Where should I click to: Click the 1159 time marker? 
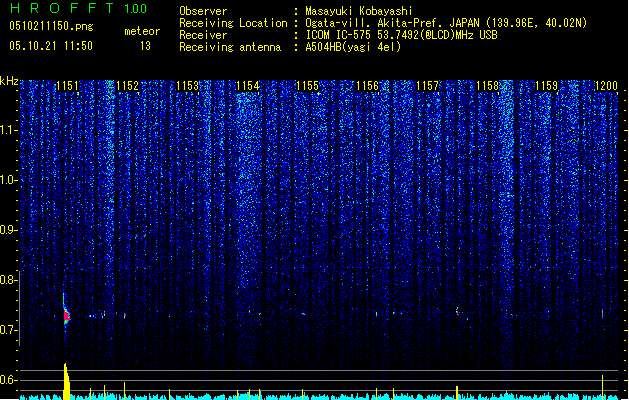click(x=547, y=86)
